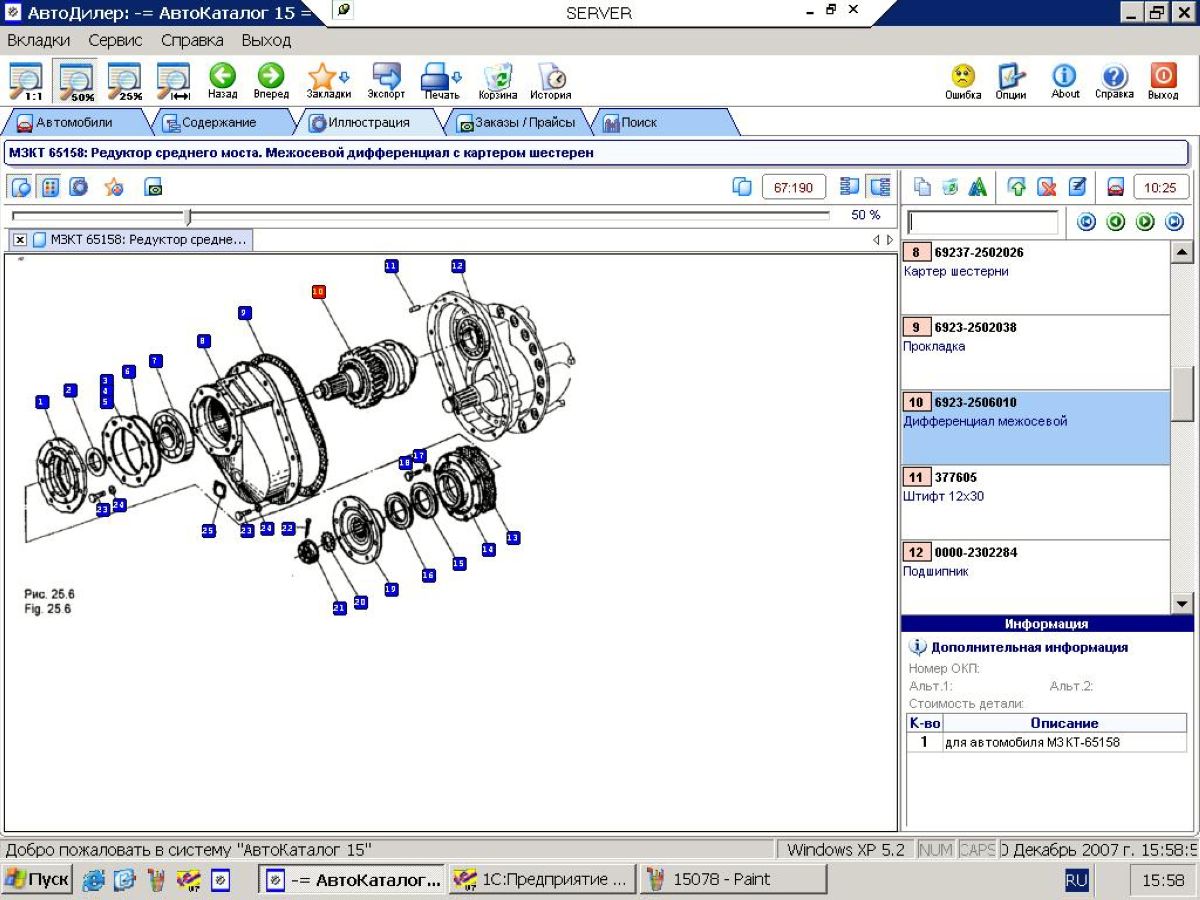Open Справка help from toolbar
The height and width of the screenshot is (900, 1200).
pyautogui.click(x=1114, y=81)
